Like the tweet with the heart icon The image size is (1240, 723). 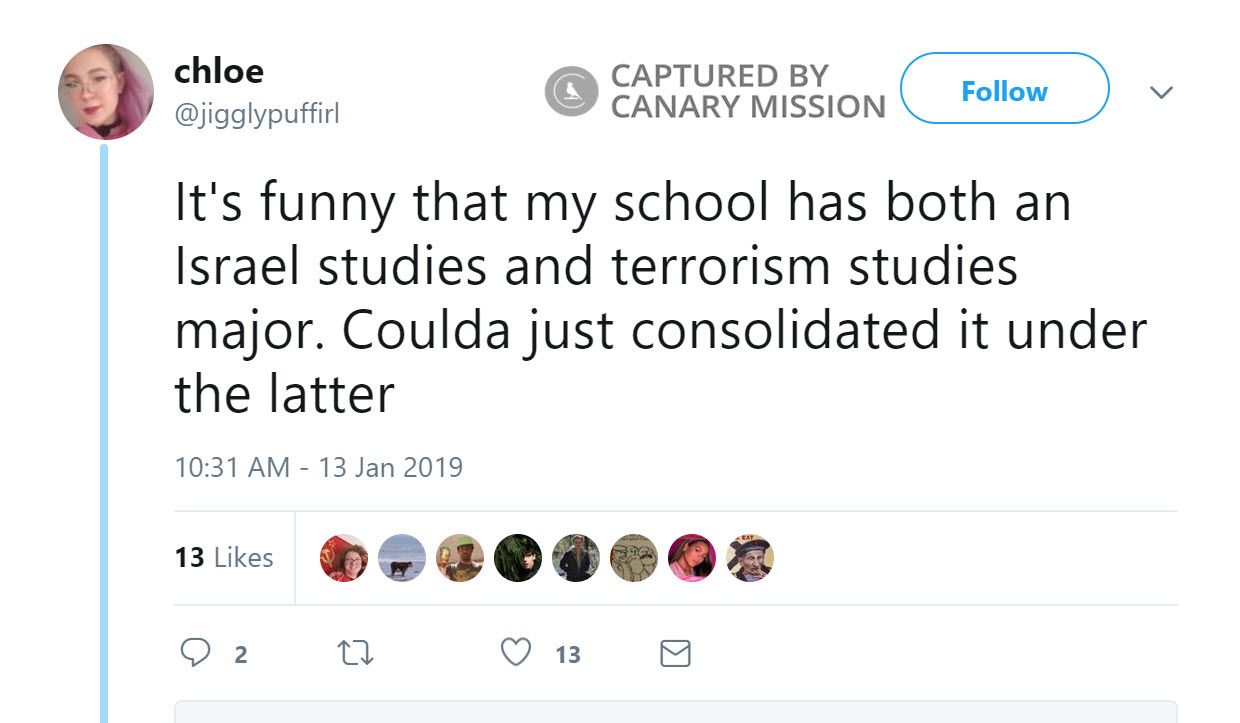(515, 654)
